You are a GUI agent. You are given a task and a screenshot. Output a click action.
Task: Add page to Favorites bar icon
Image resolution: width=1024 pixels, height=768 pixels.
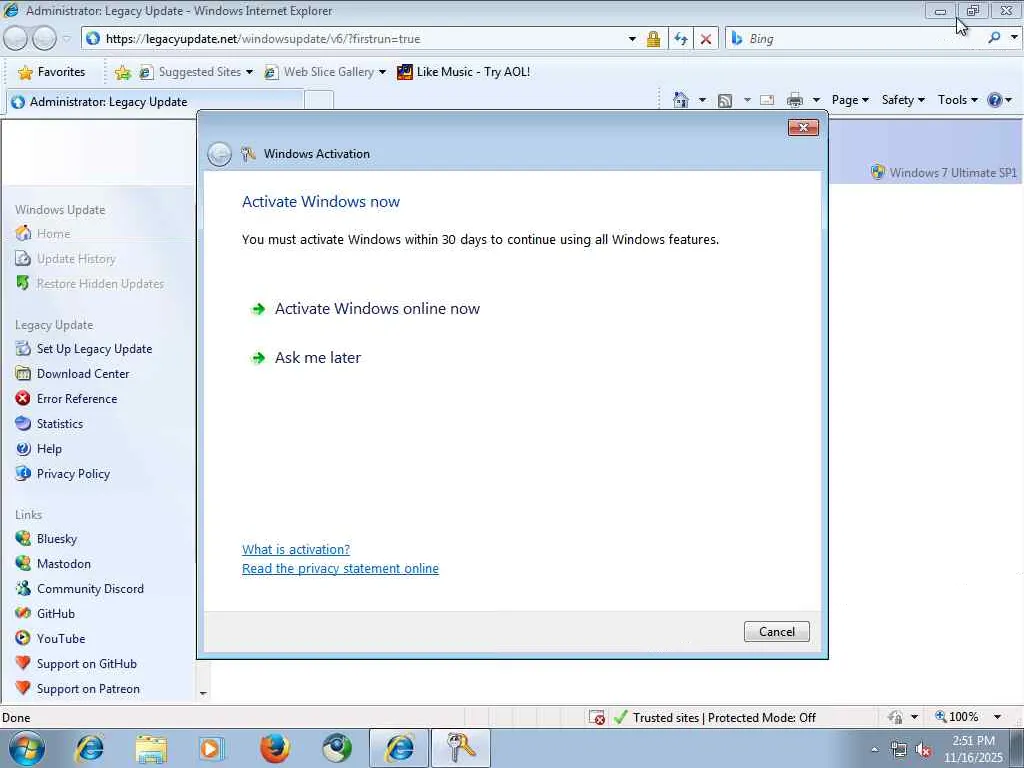[x=123, y=72]
